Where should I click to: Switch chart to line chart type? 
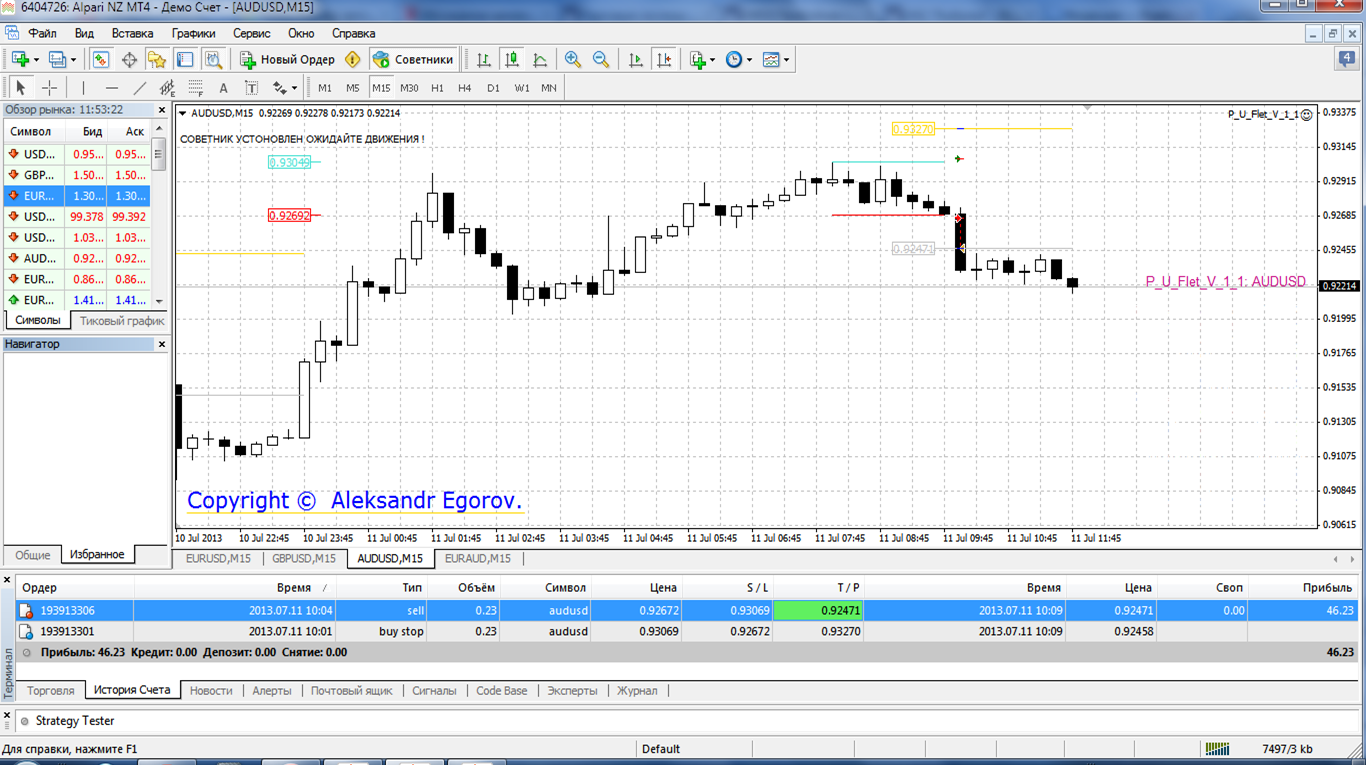[540, 60]
